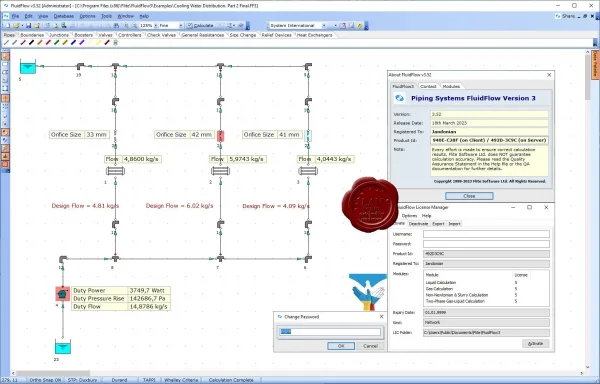This screenshot has height=384, width=600.
Task: Click the Password field in License Manager
Action: 486,244
